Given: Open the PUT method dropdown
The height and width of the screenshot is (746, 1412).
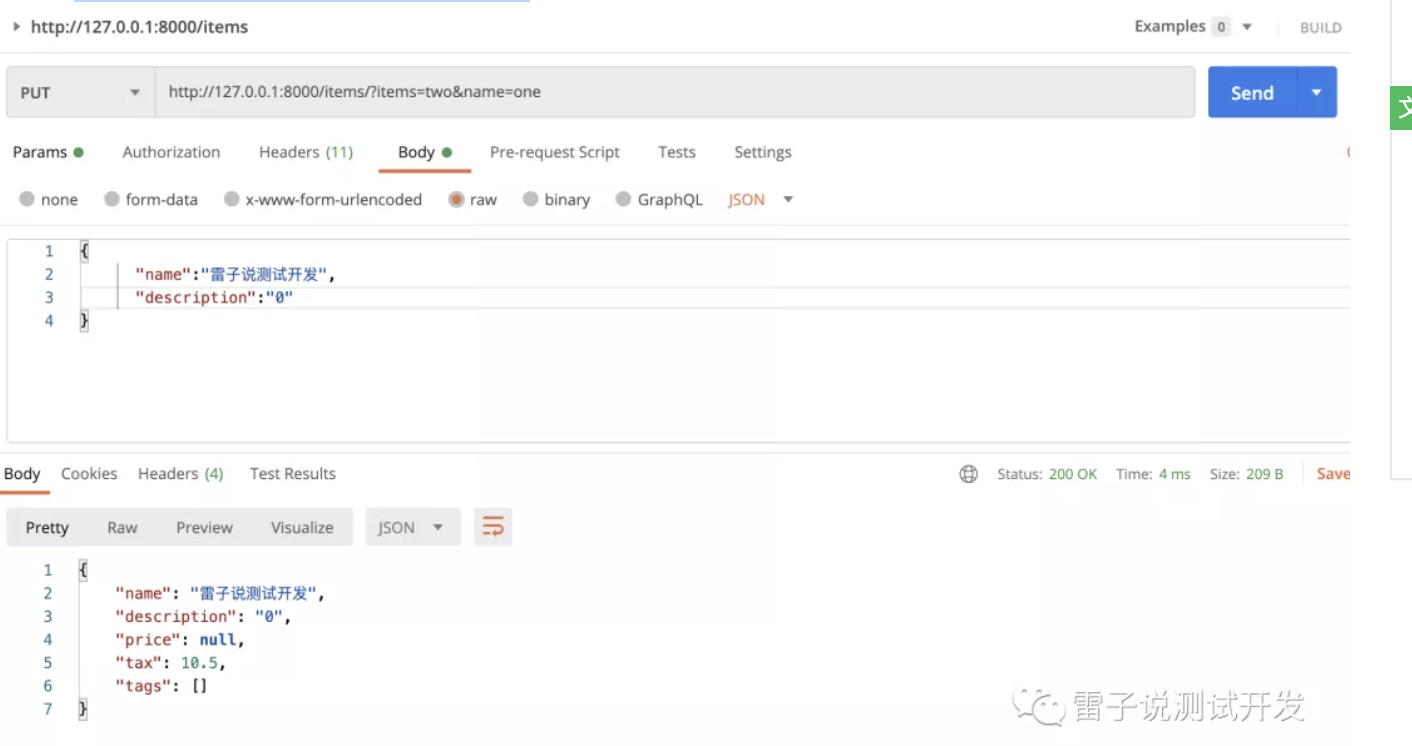Looking at the screenshot, I should pos(80,92).
